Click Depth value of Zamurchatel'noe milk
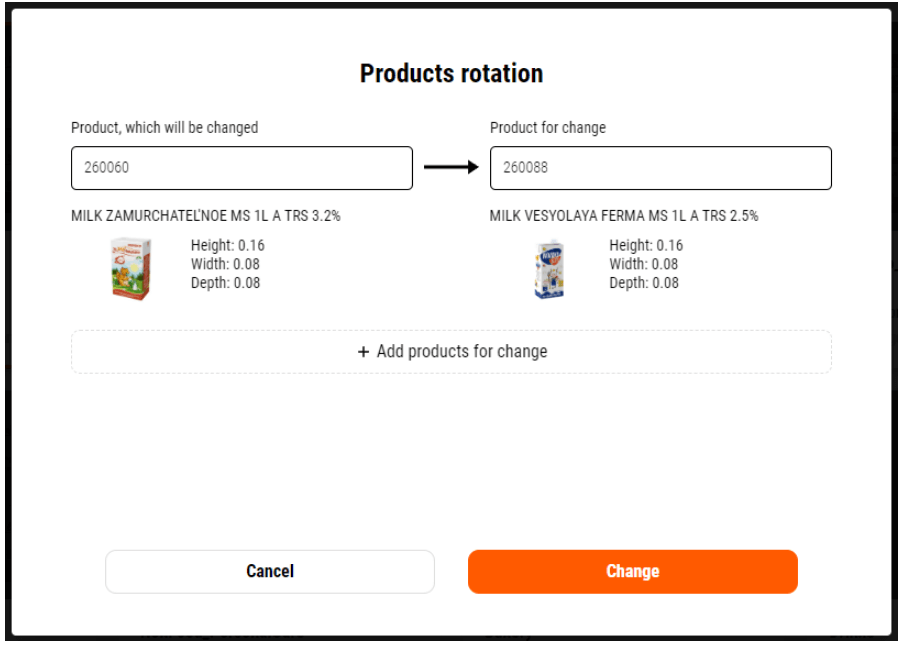The height and width of the screenshot is (646, 902). [x=249, y=283]
